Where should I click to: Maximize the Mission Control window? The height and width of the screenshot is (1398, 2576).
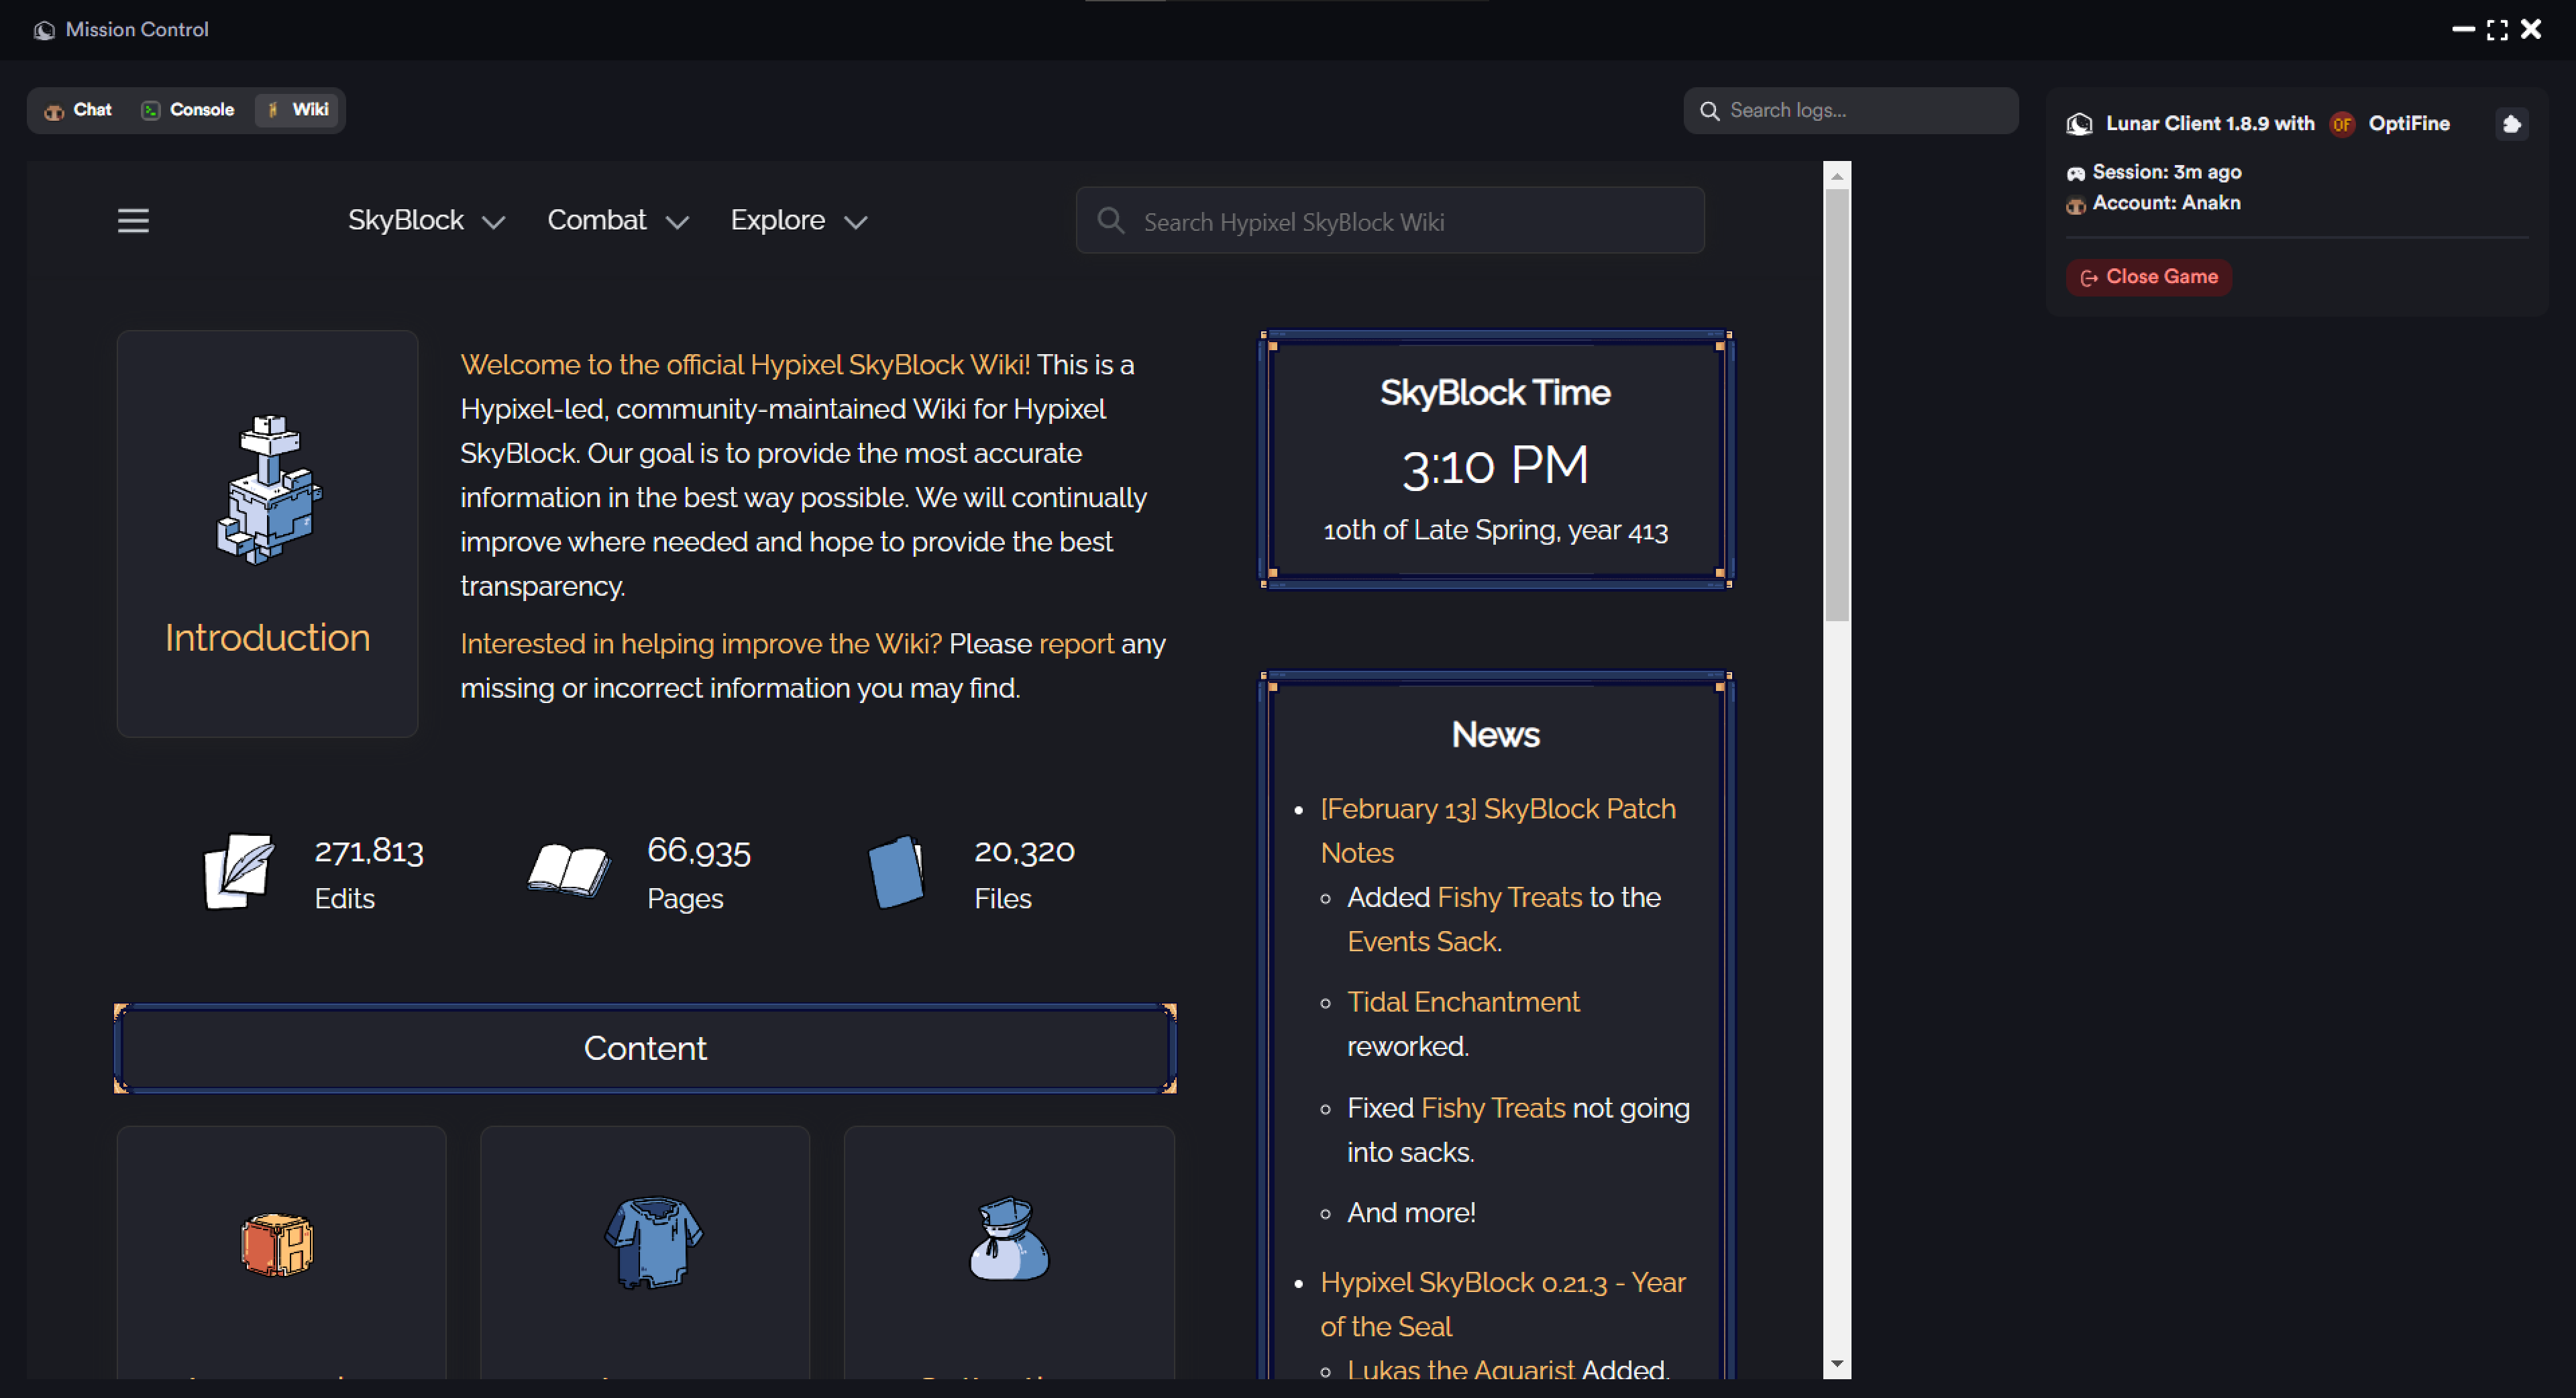tap(2497, 30)
